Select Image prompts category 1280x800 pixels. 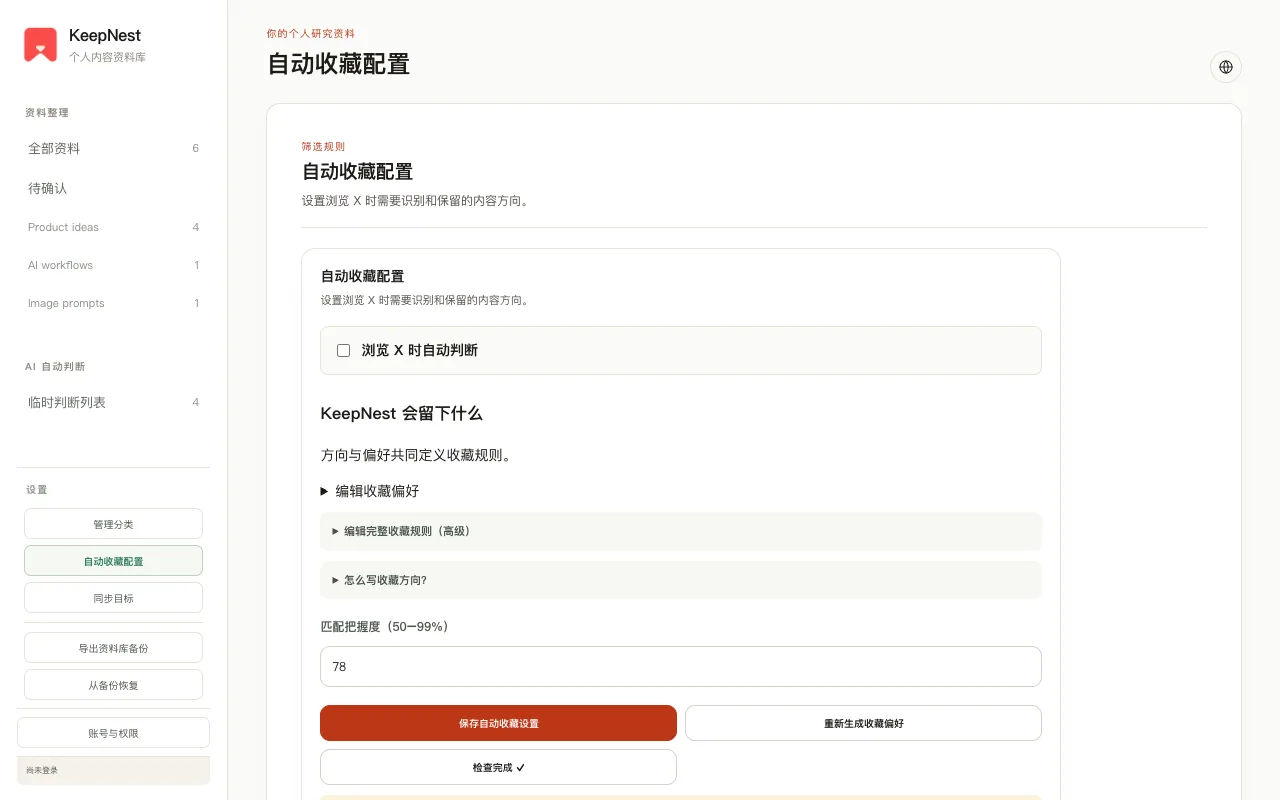click(113, 303)
